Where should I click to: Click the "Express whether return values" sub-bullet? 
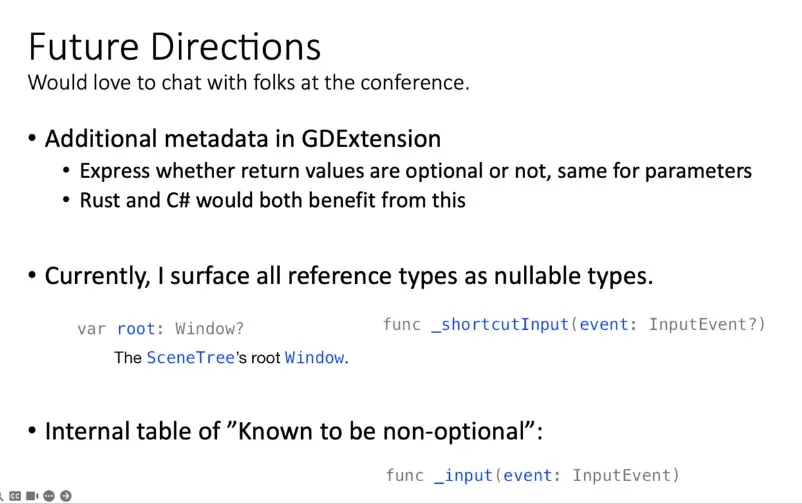click(x=415, y=171)
